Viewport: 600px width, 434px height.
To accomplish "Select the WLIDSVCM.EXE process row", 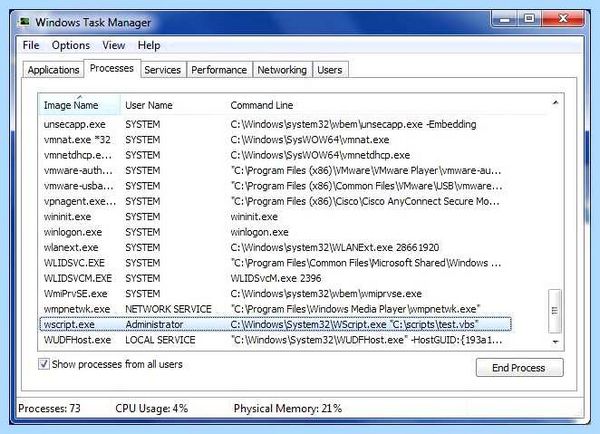I will point(275,278).
